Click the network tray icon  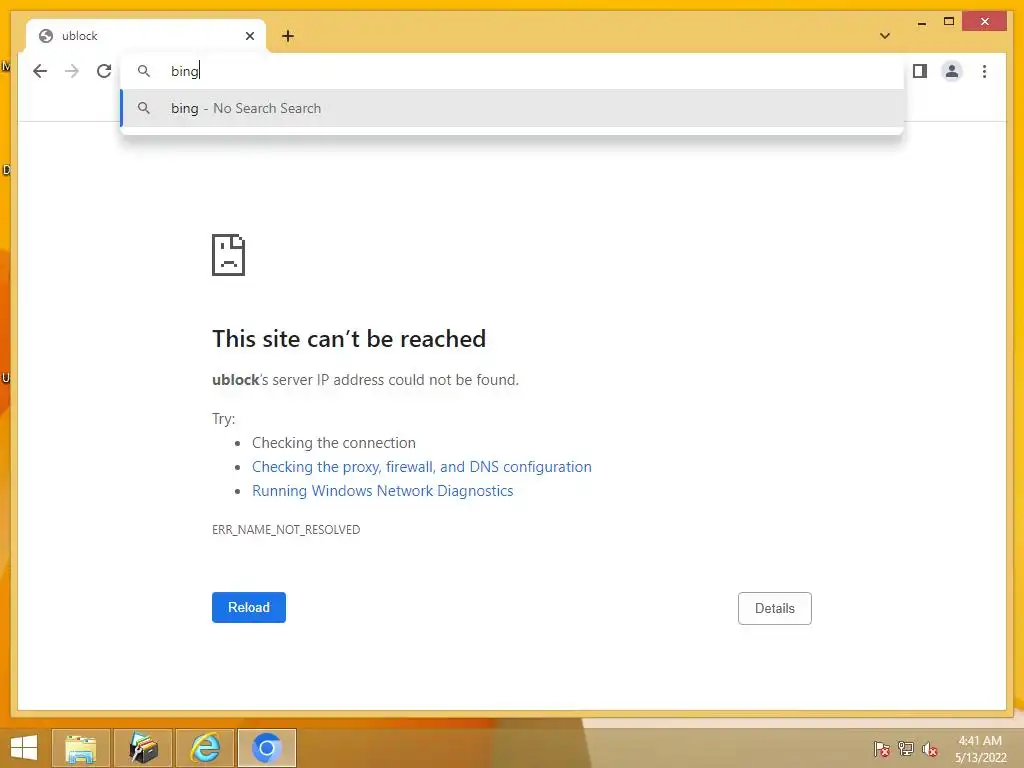[x=906, y=749]
